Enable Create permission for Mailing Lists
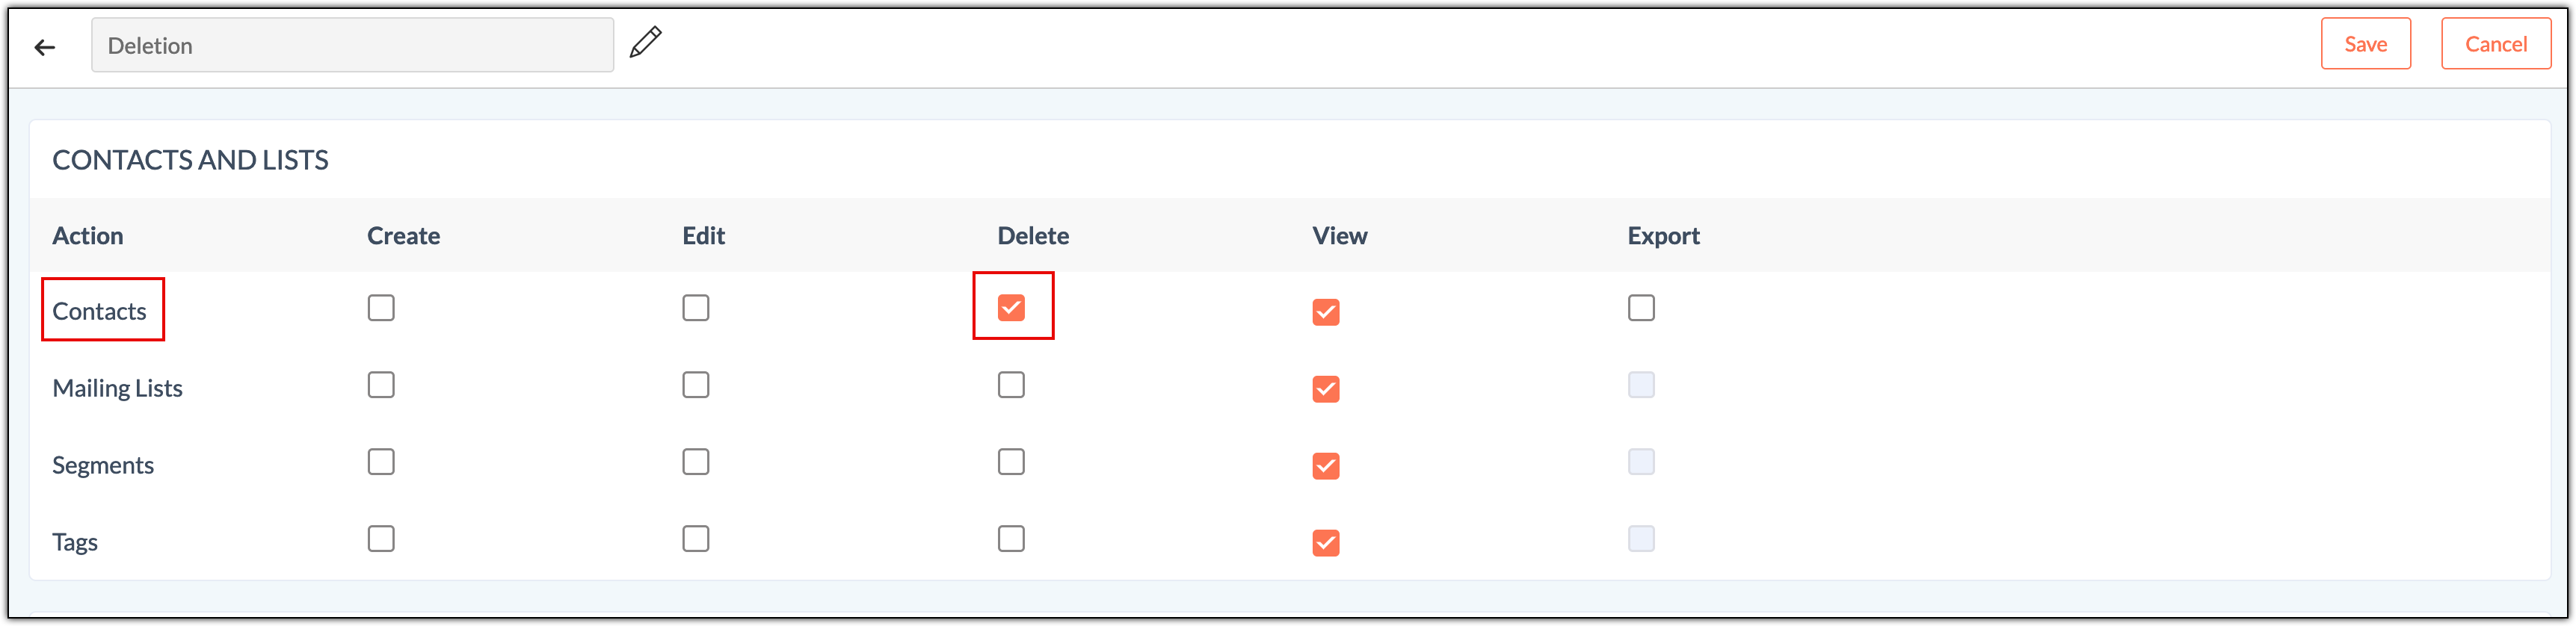 coord(381,385)
